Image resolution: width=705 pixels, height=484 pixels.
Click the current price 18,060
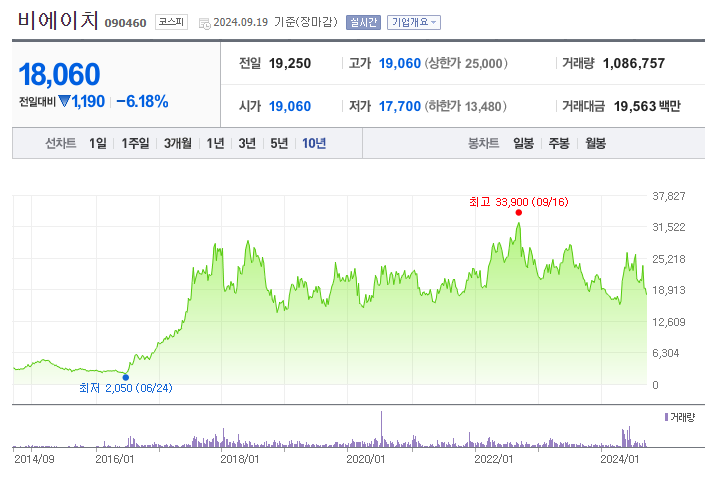[x=59, y=74]
